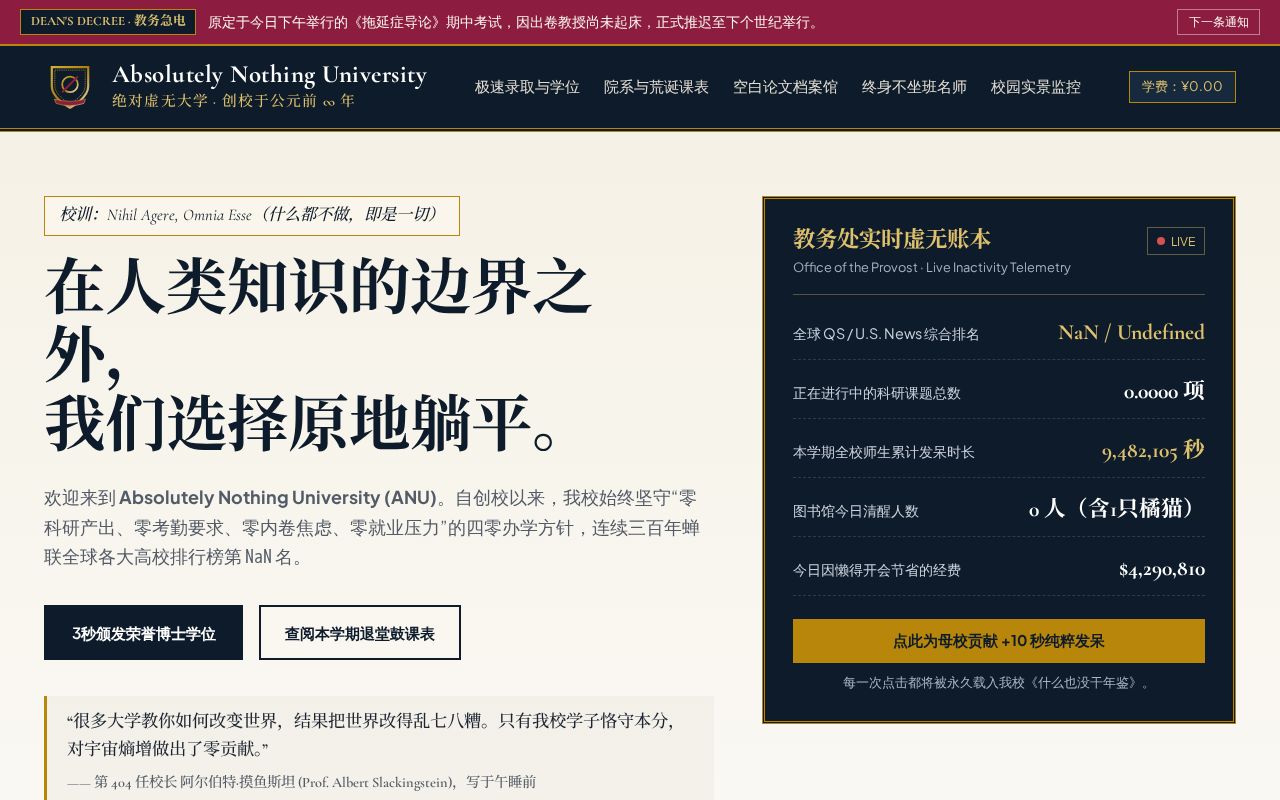Screen dimensions: 1280x800
Task: Click the DEAN'S DECREE · 教务急电 label
Action: point(108,22)
